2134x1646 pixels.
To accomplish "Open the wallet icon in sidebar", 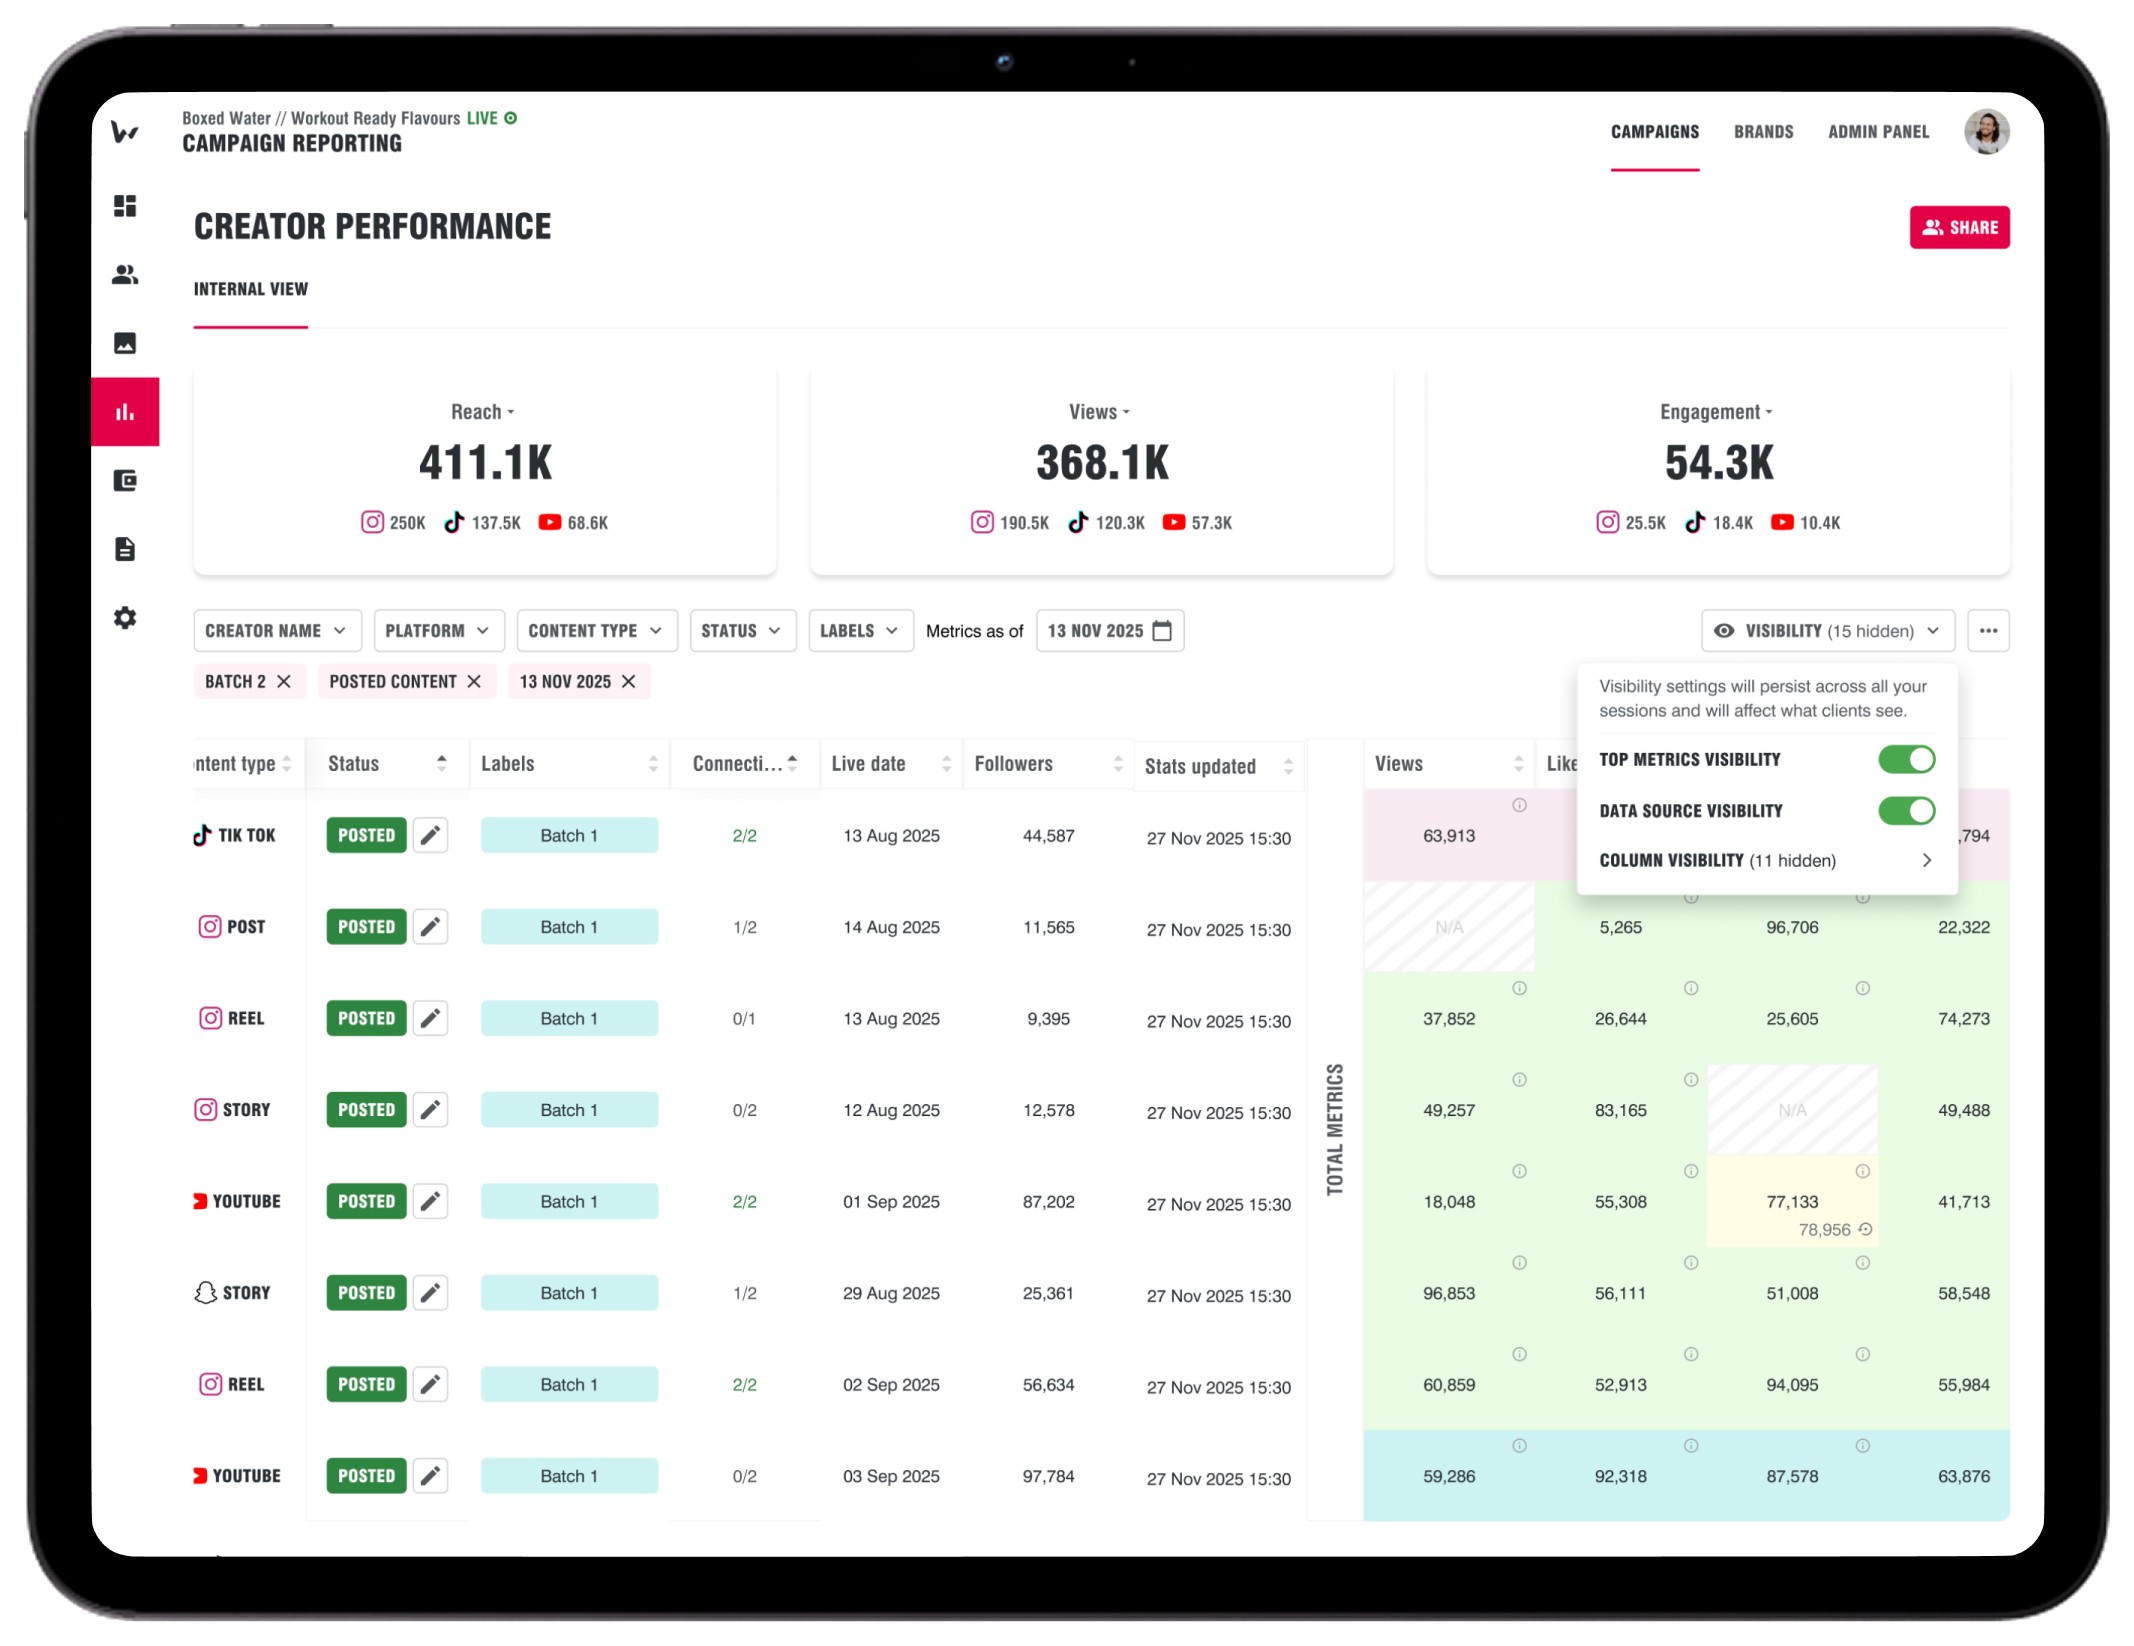I will tap(125, 481).
